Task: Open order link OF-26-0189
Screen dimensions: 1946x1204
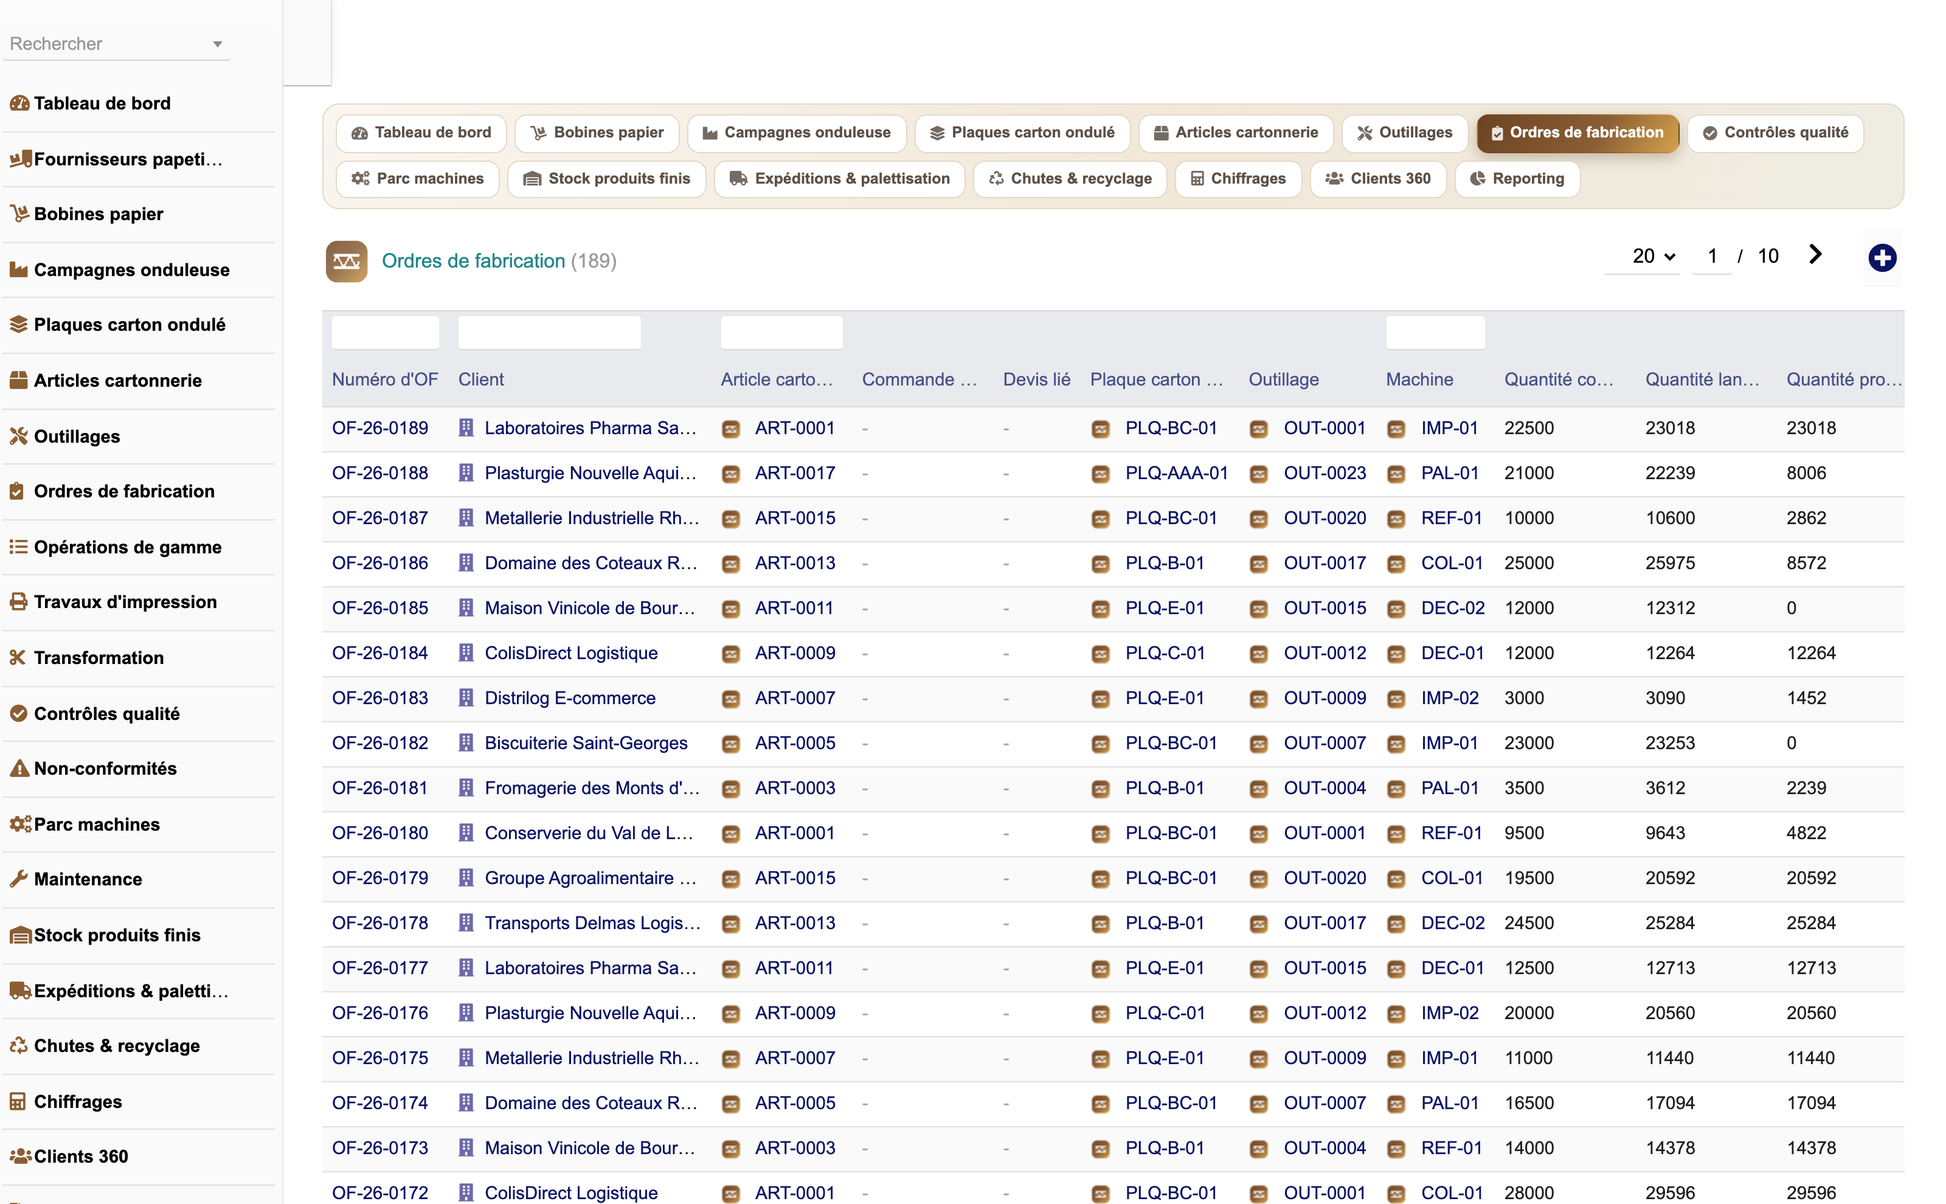Action: 380,428
